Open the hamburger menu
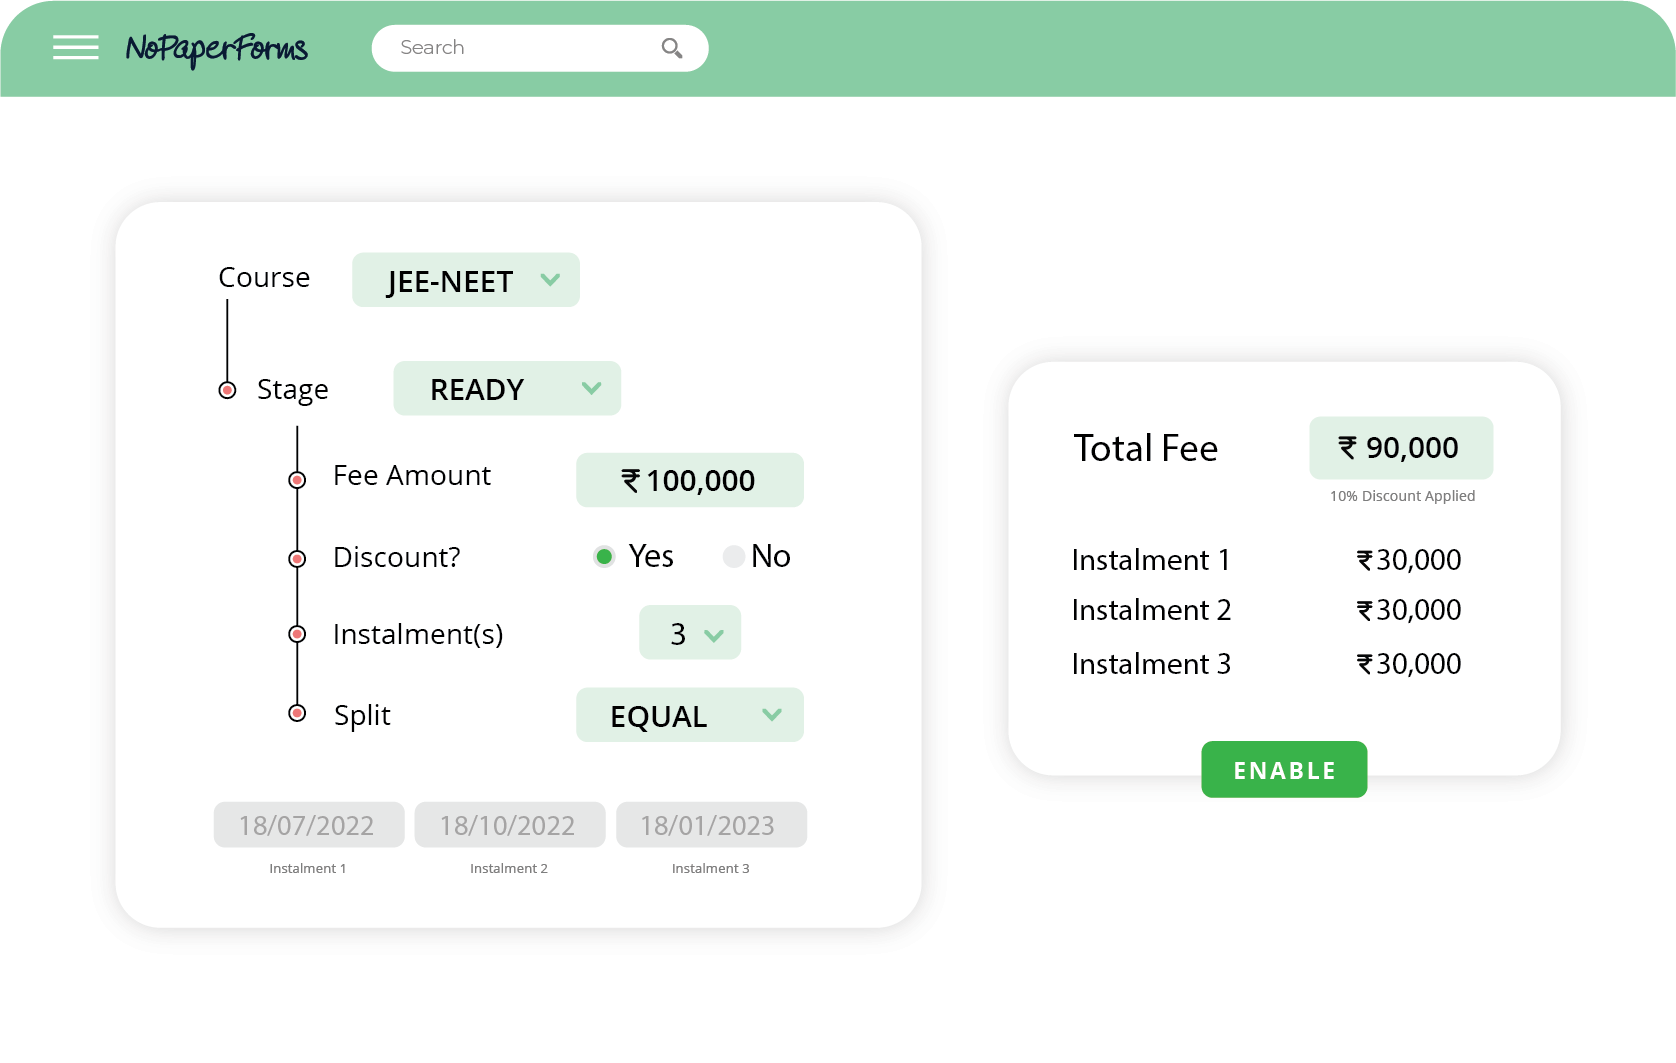 click(76, 47)
